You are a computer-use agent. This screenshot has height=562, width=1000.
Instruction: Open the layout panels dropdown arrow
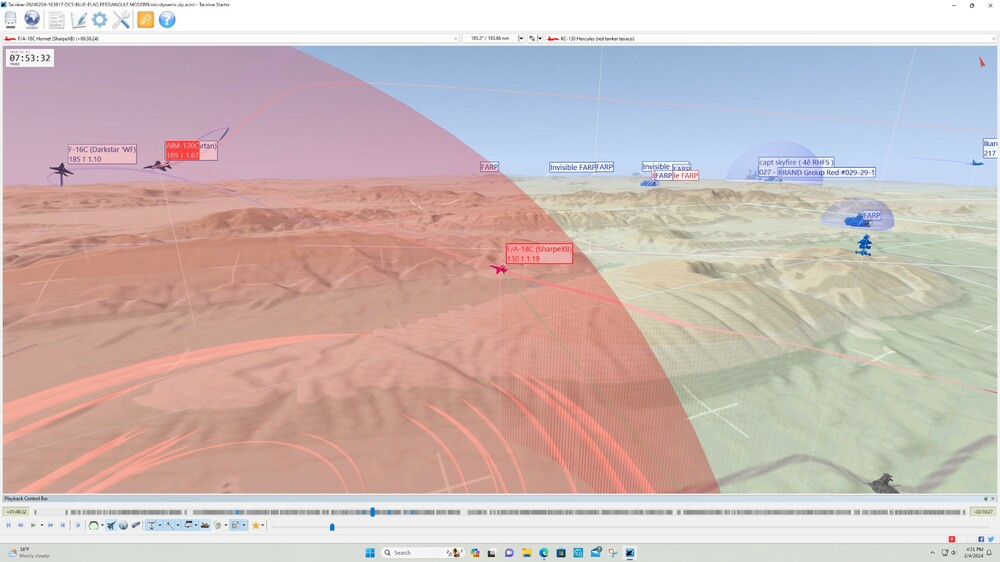coord(244,525)
